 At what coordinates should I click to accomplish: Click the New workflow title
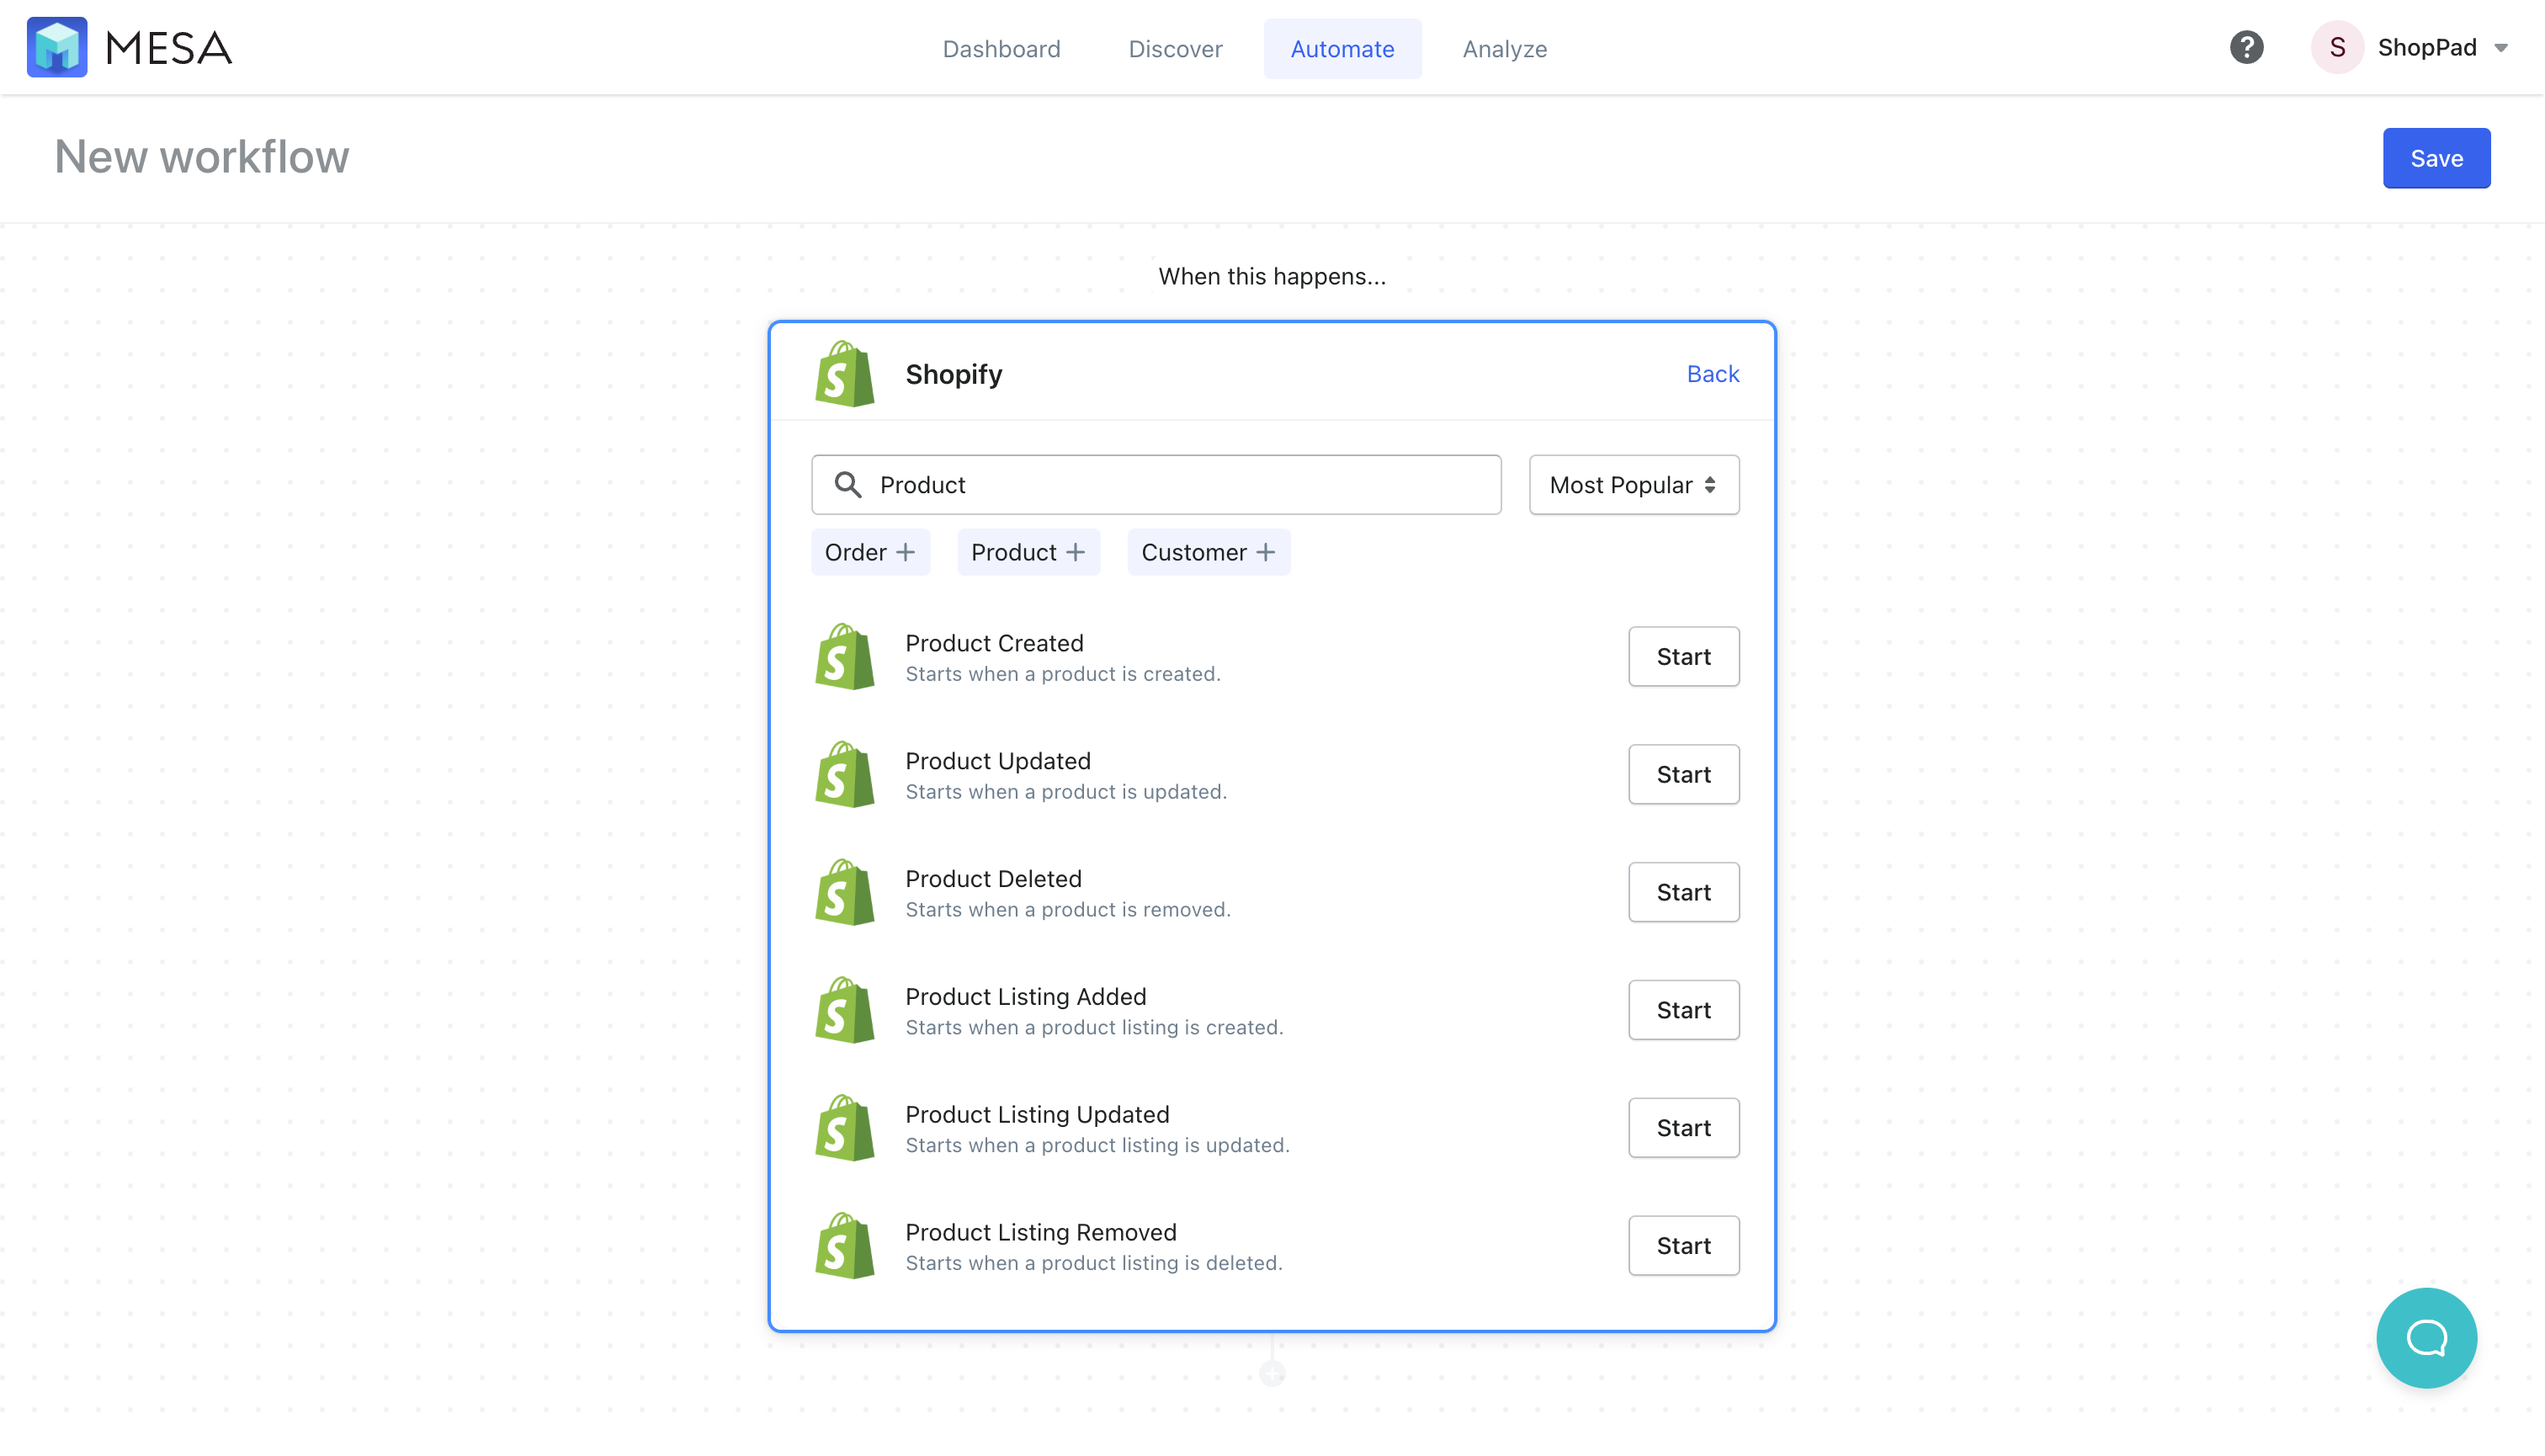coord(202,157)
